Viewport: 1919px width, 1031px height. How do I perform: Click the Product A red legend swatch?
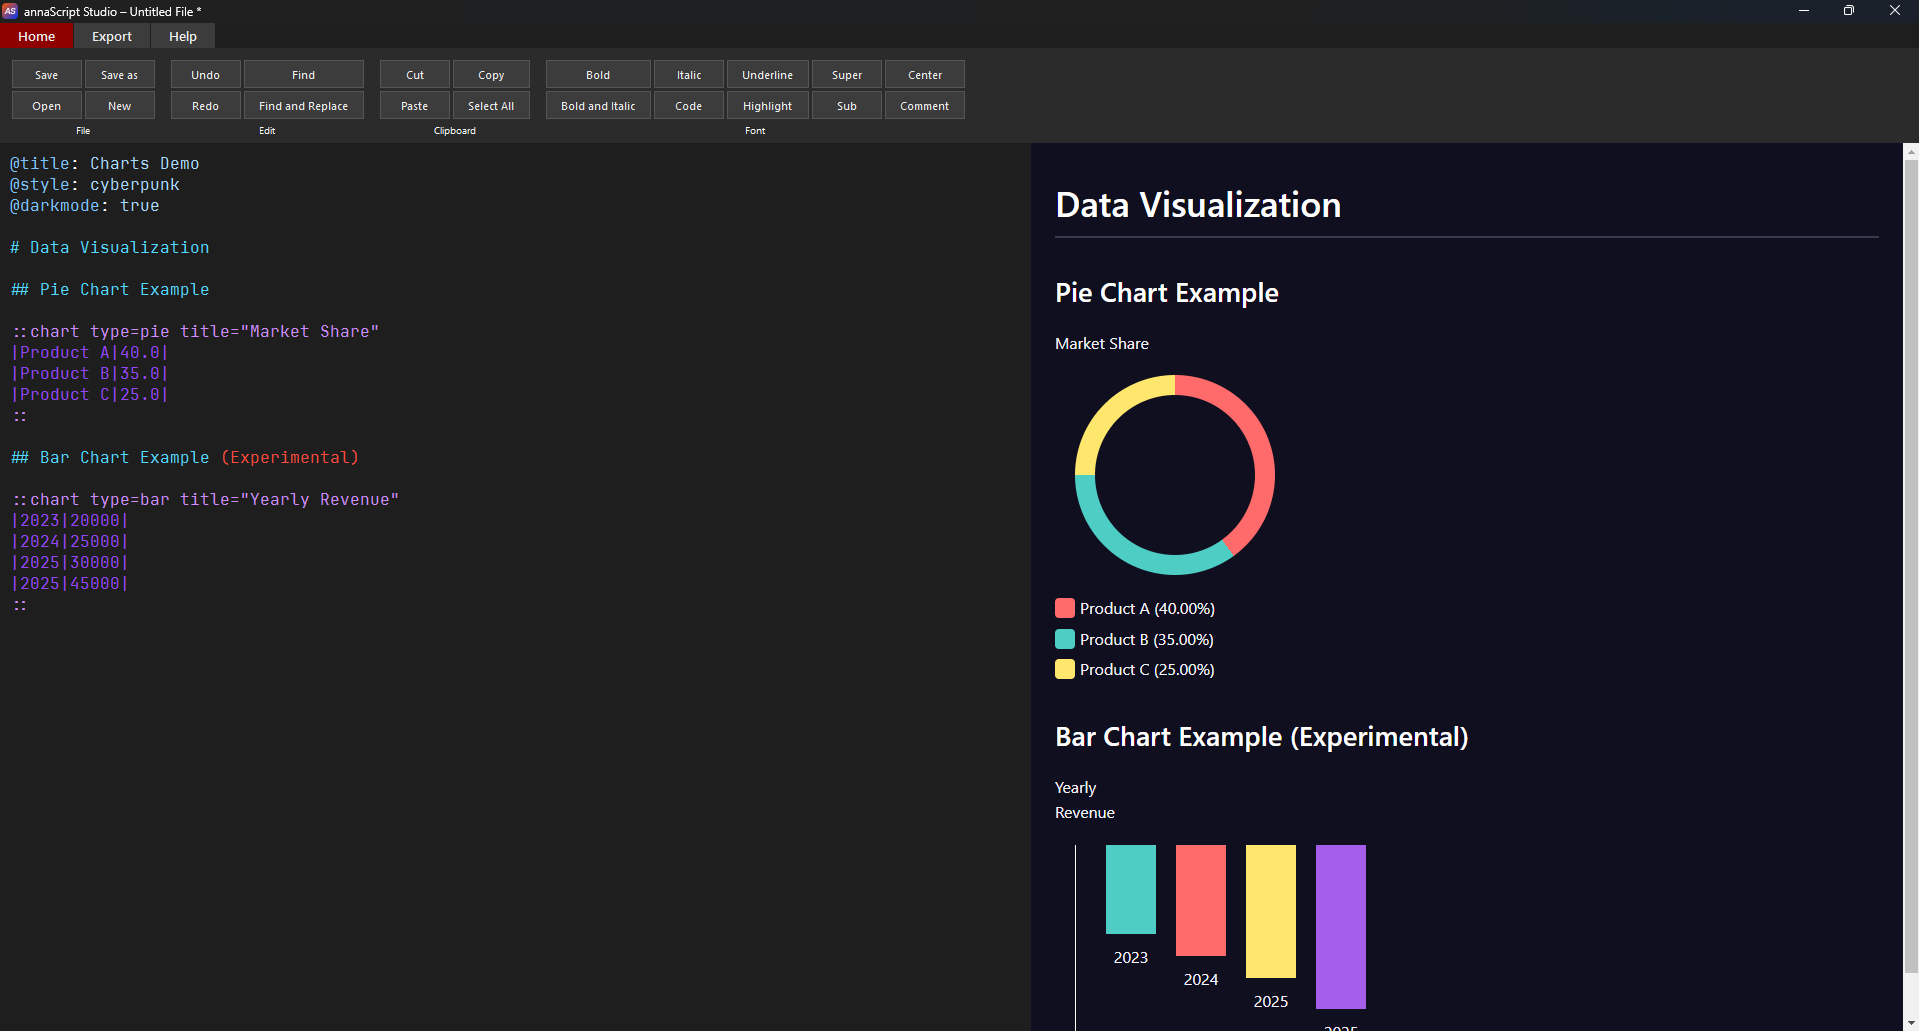pos(1065,608)
